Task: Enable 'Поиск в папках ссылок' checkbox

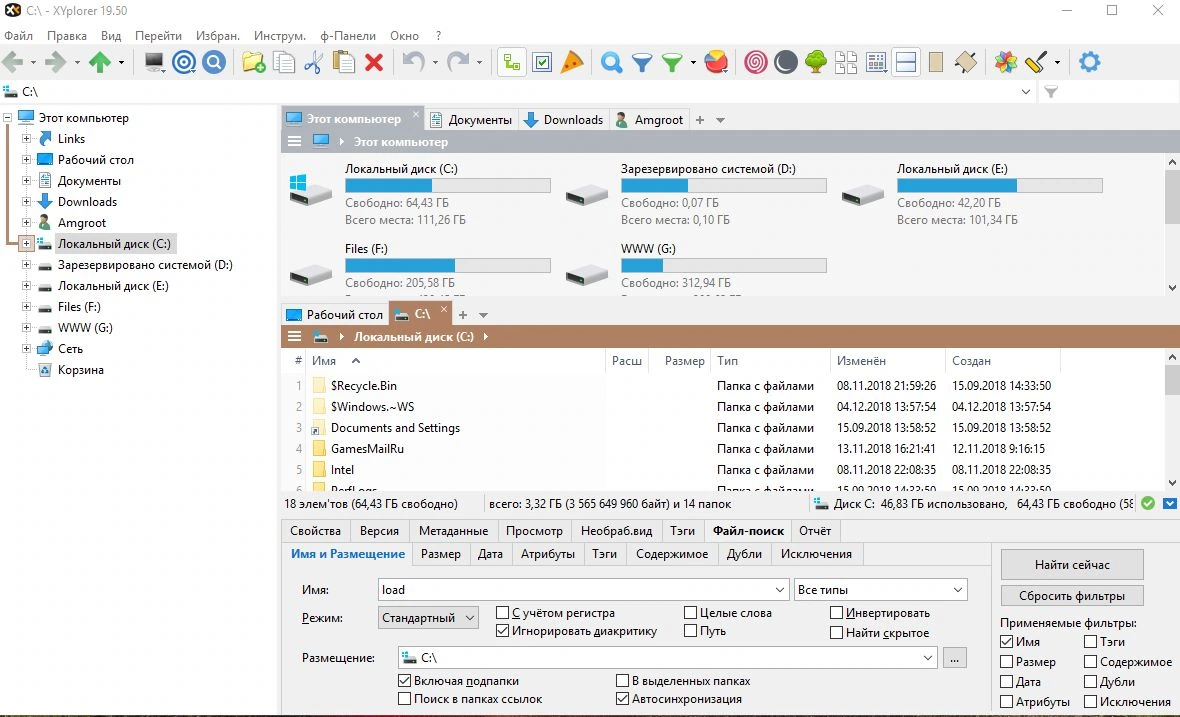Action: pos(405,698)
